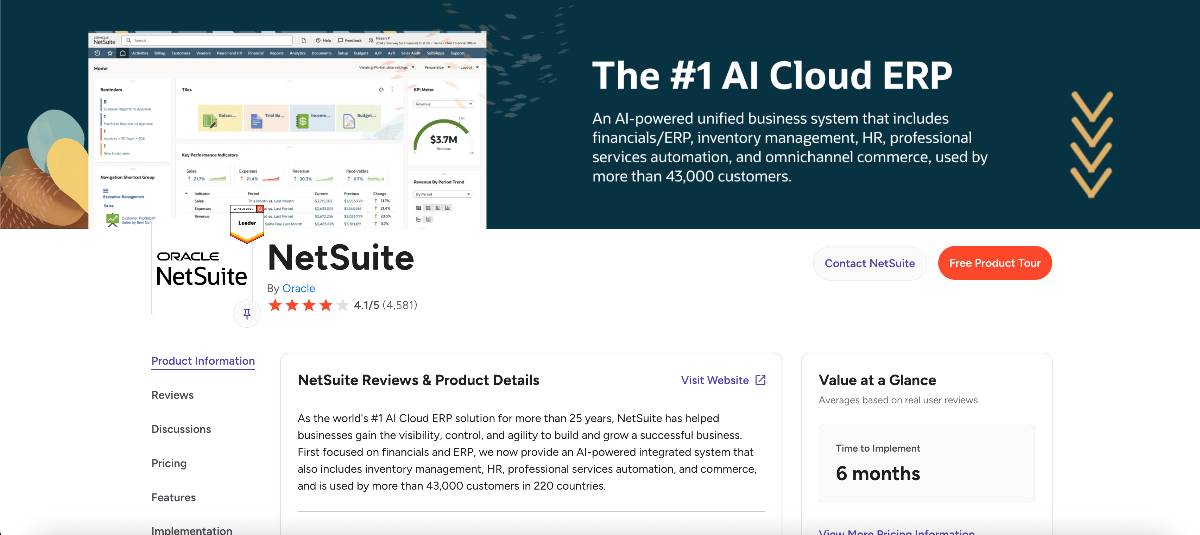Open Implementation in the side navigation
This screenshot has height=535, width=1200.
tap(192, 530)
